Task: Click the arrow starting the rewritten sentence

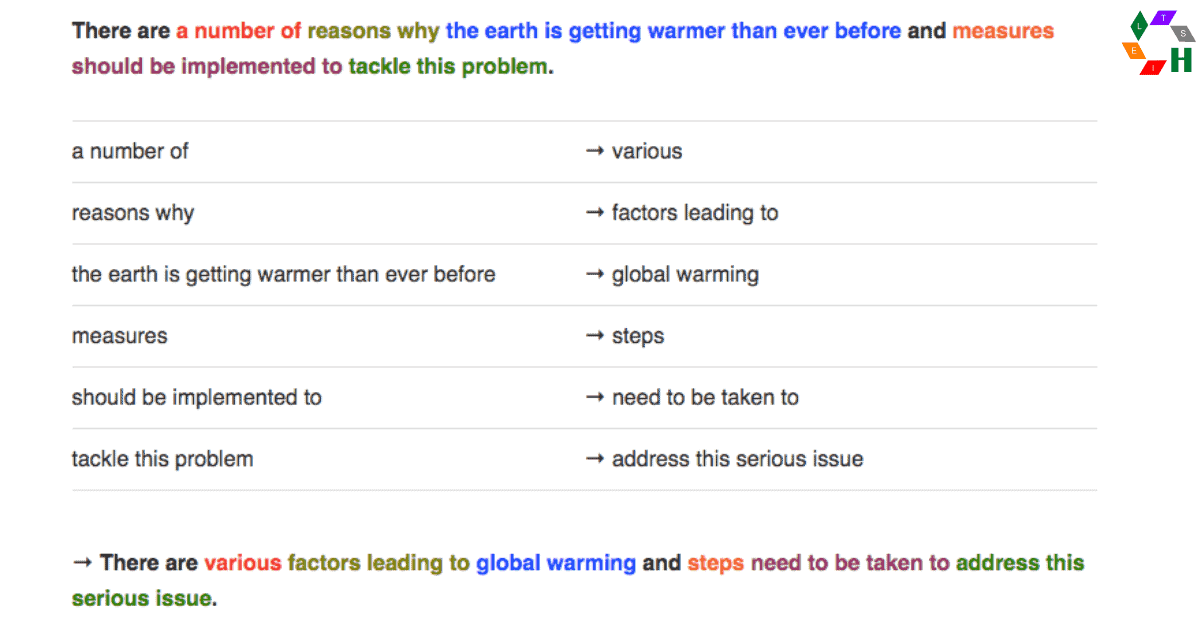Action: coord(82,563)
